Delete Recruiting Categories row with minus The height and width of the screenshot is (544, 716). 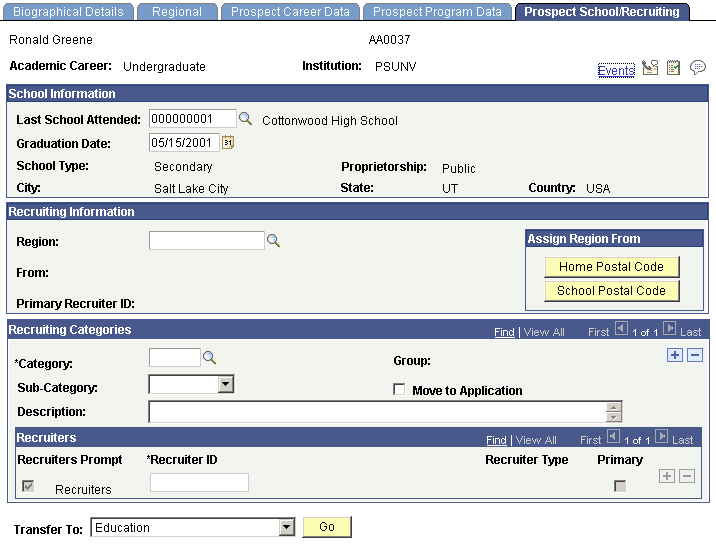click(x=695, y=355)
